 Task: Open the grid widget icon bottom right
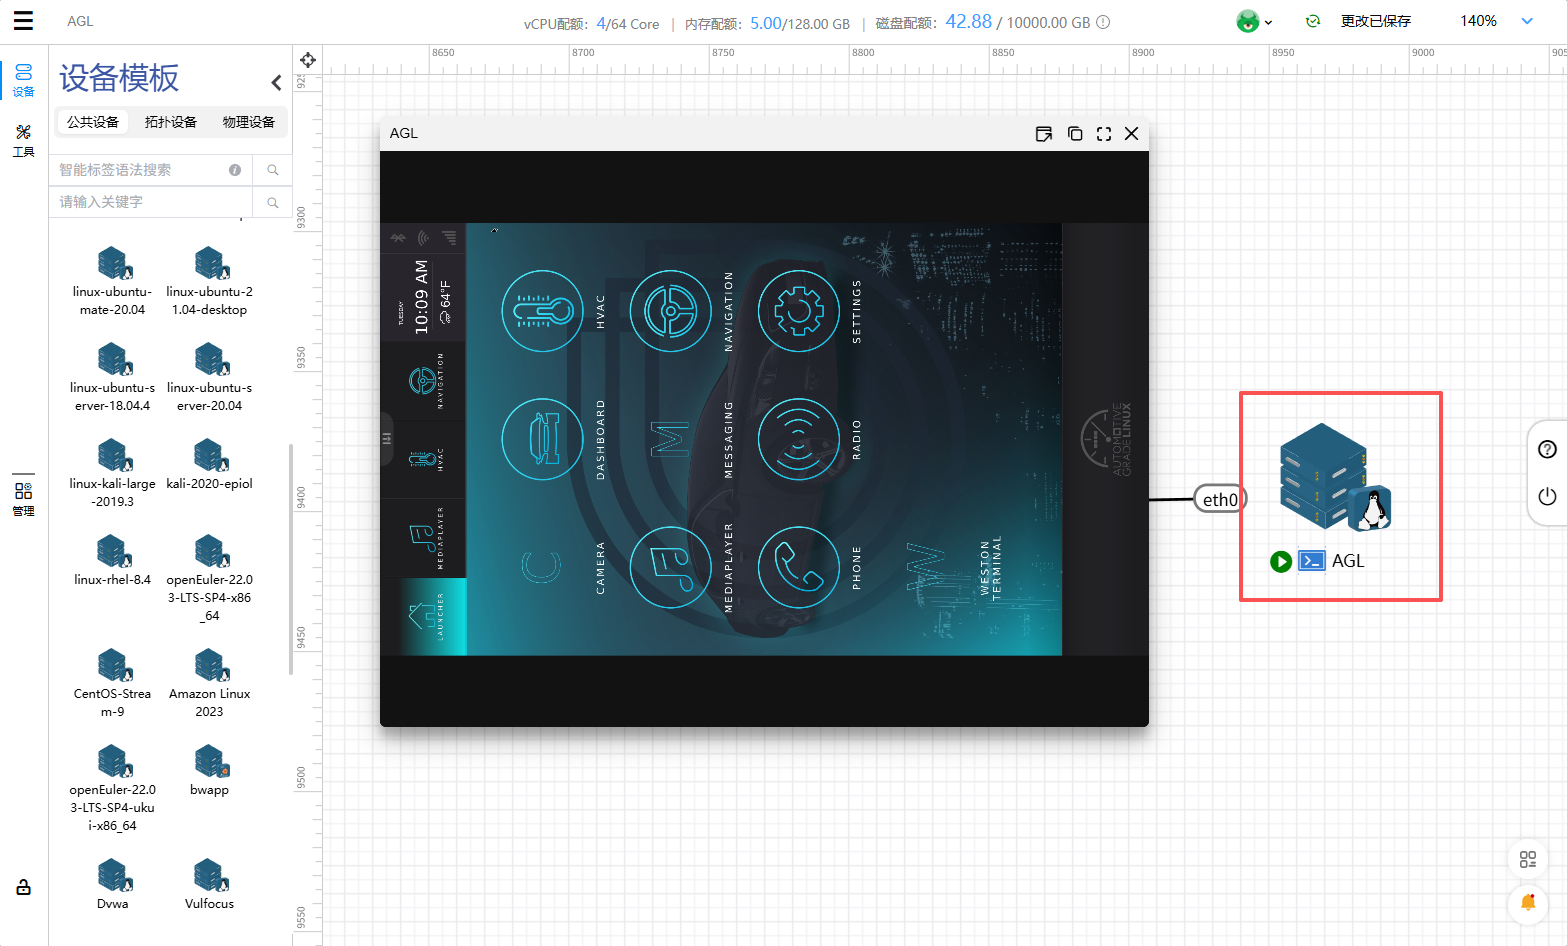tap(1528, 859)
